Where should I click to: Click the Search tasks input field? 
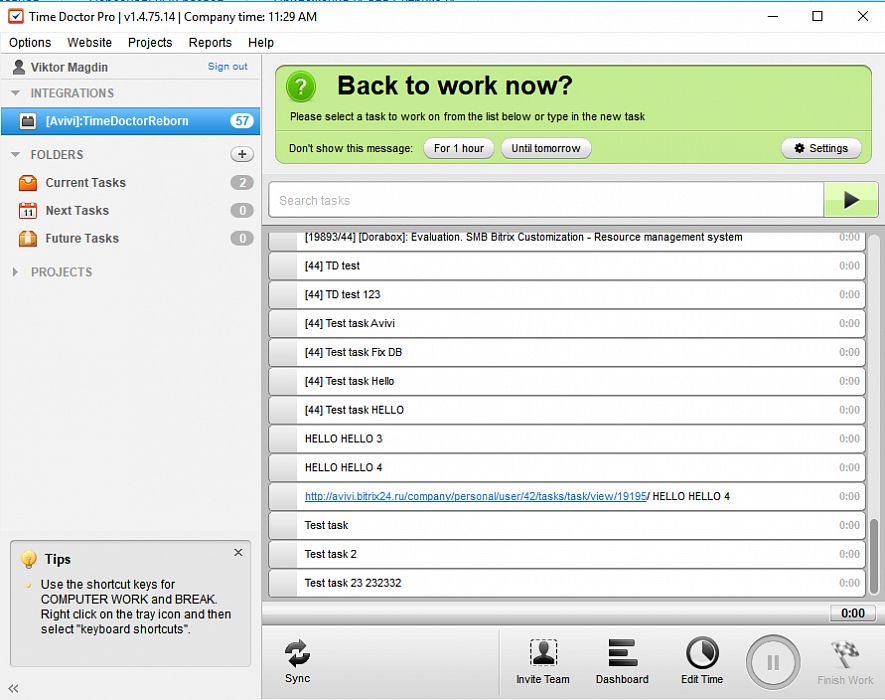pyautogui.click(x=546, y=200)
